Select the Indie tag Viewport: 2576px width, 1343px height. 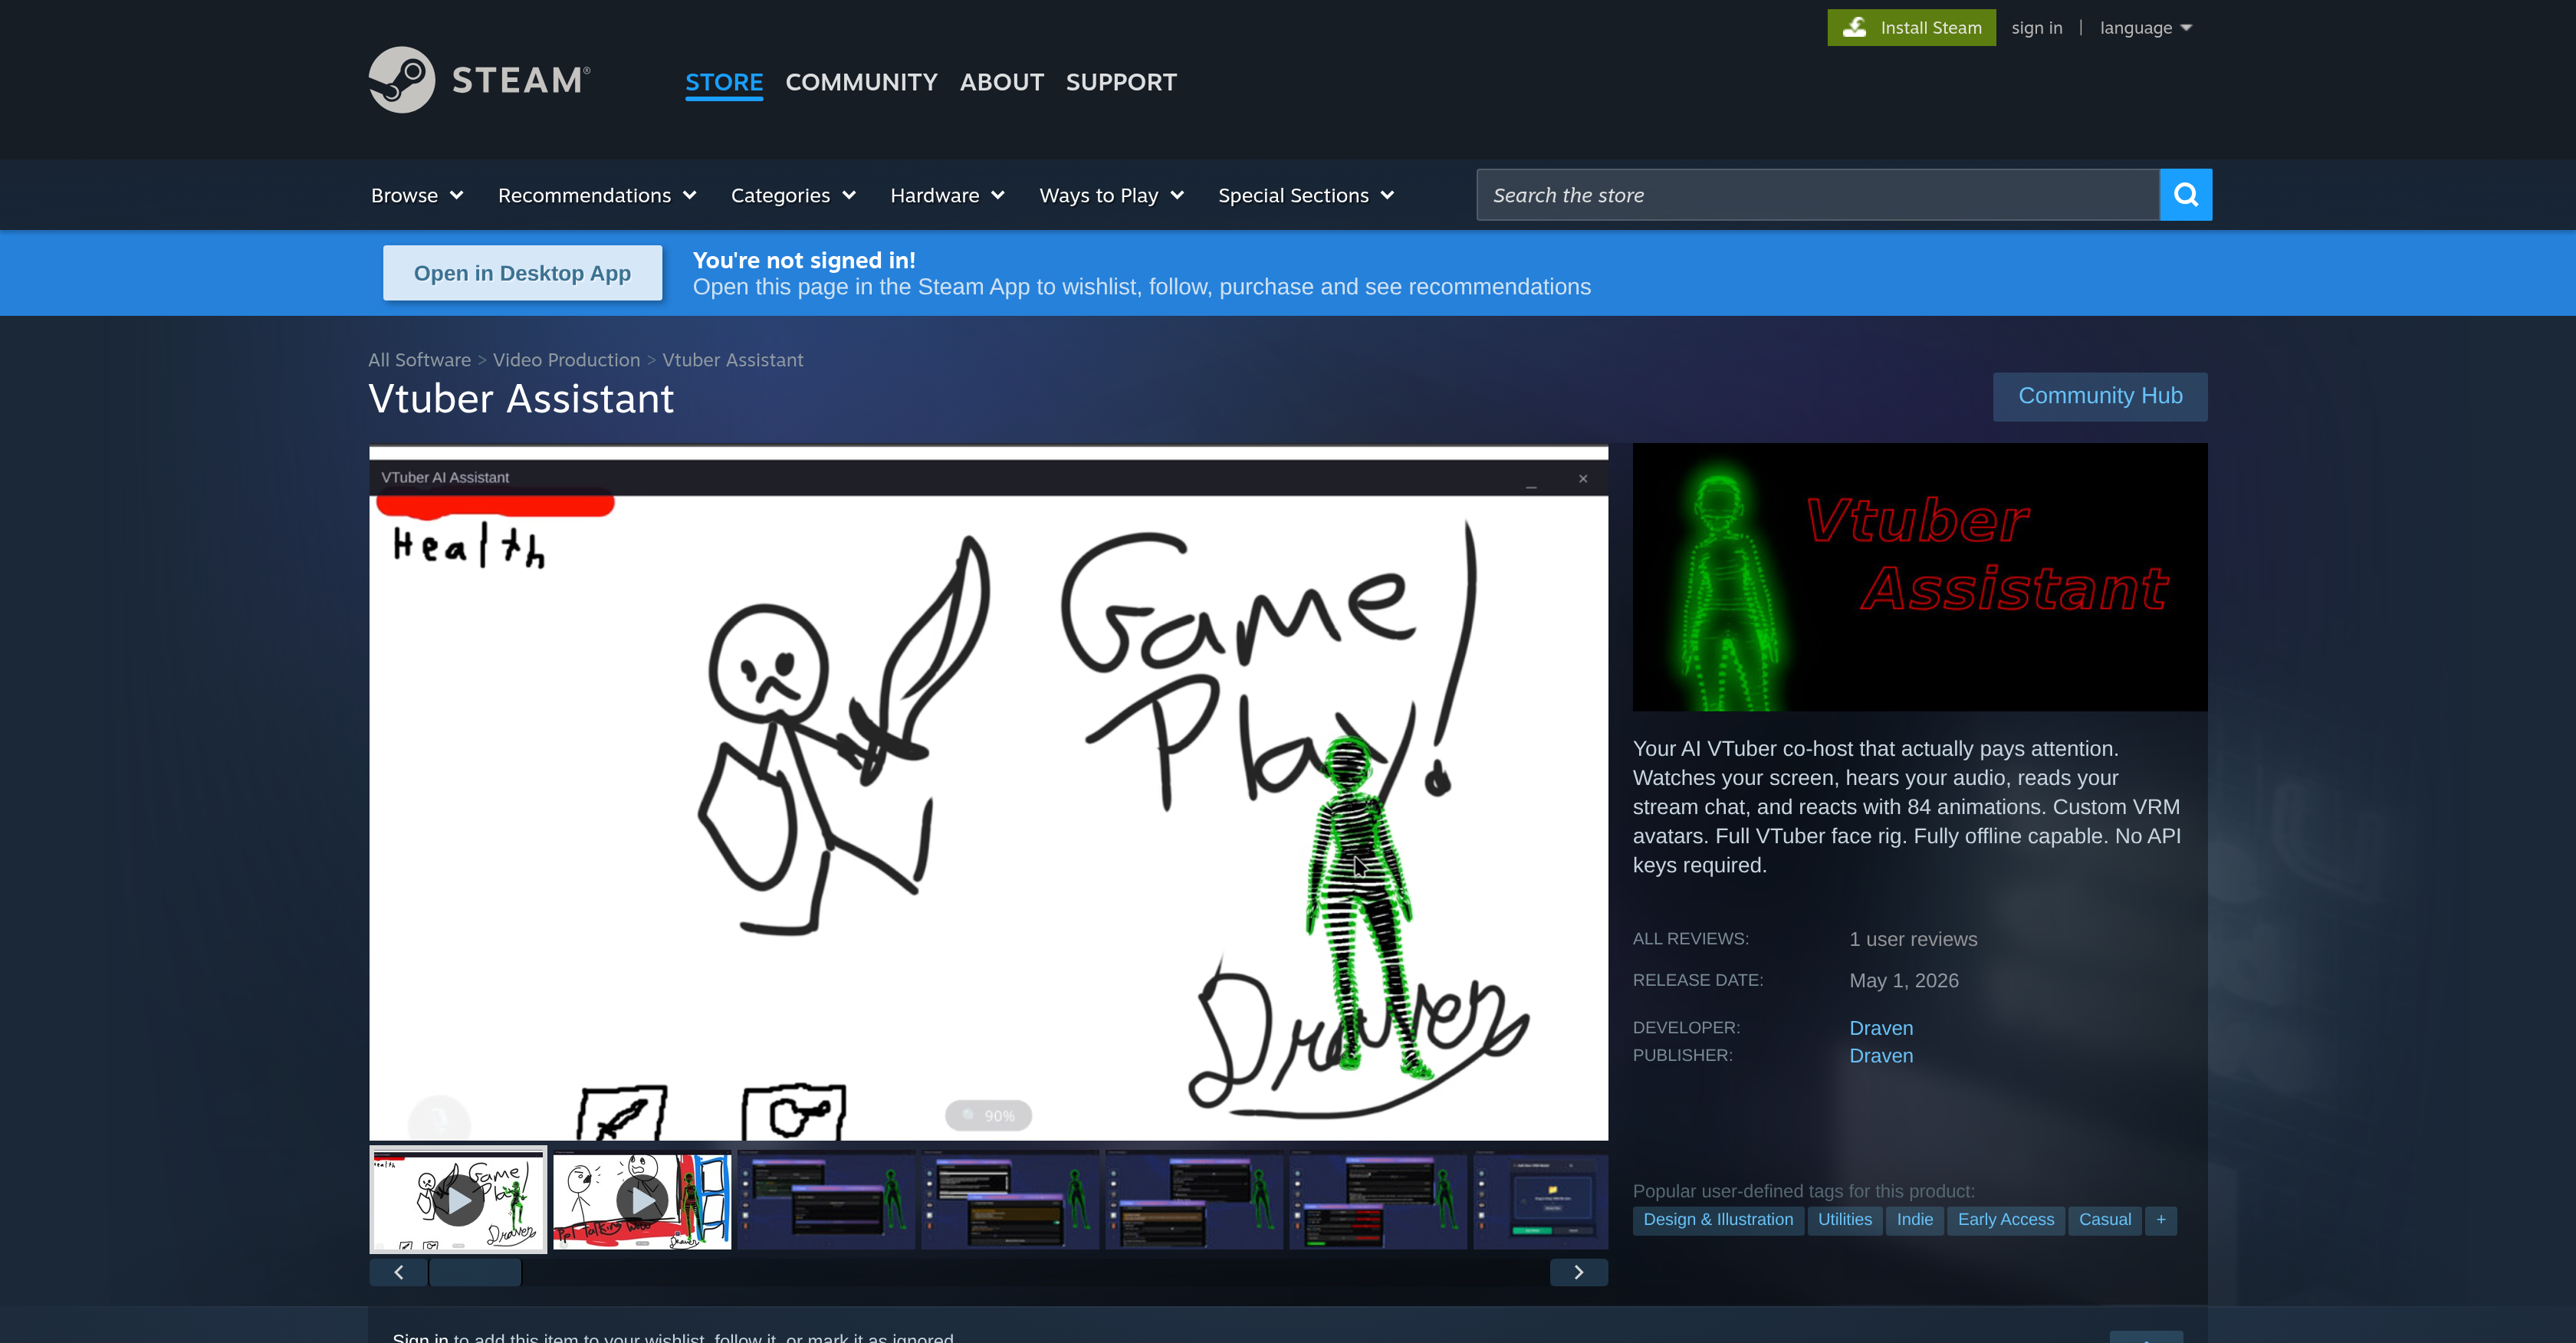(1914, 1220)
